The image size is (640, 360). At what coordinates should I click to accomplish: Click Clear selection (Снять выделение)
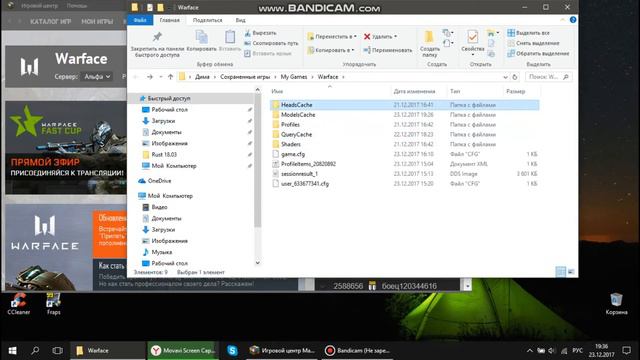coord(533,43)
